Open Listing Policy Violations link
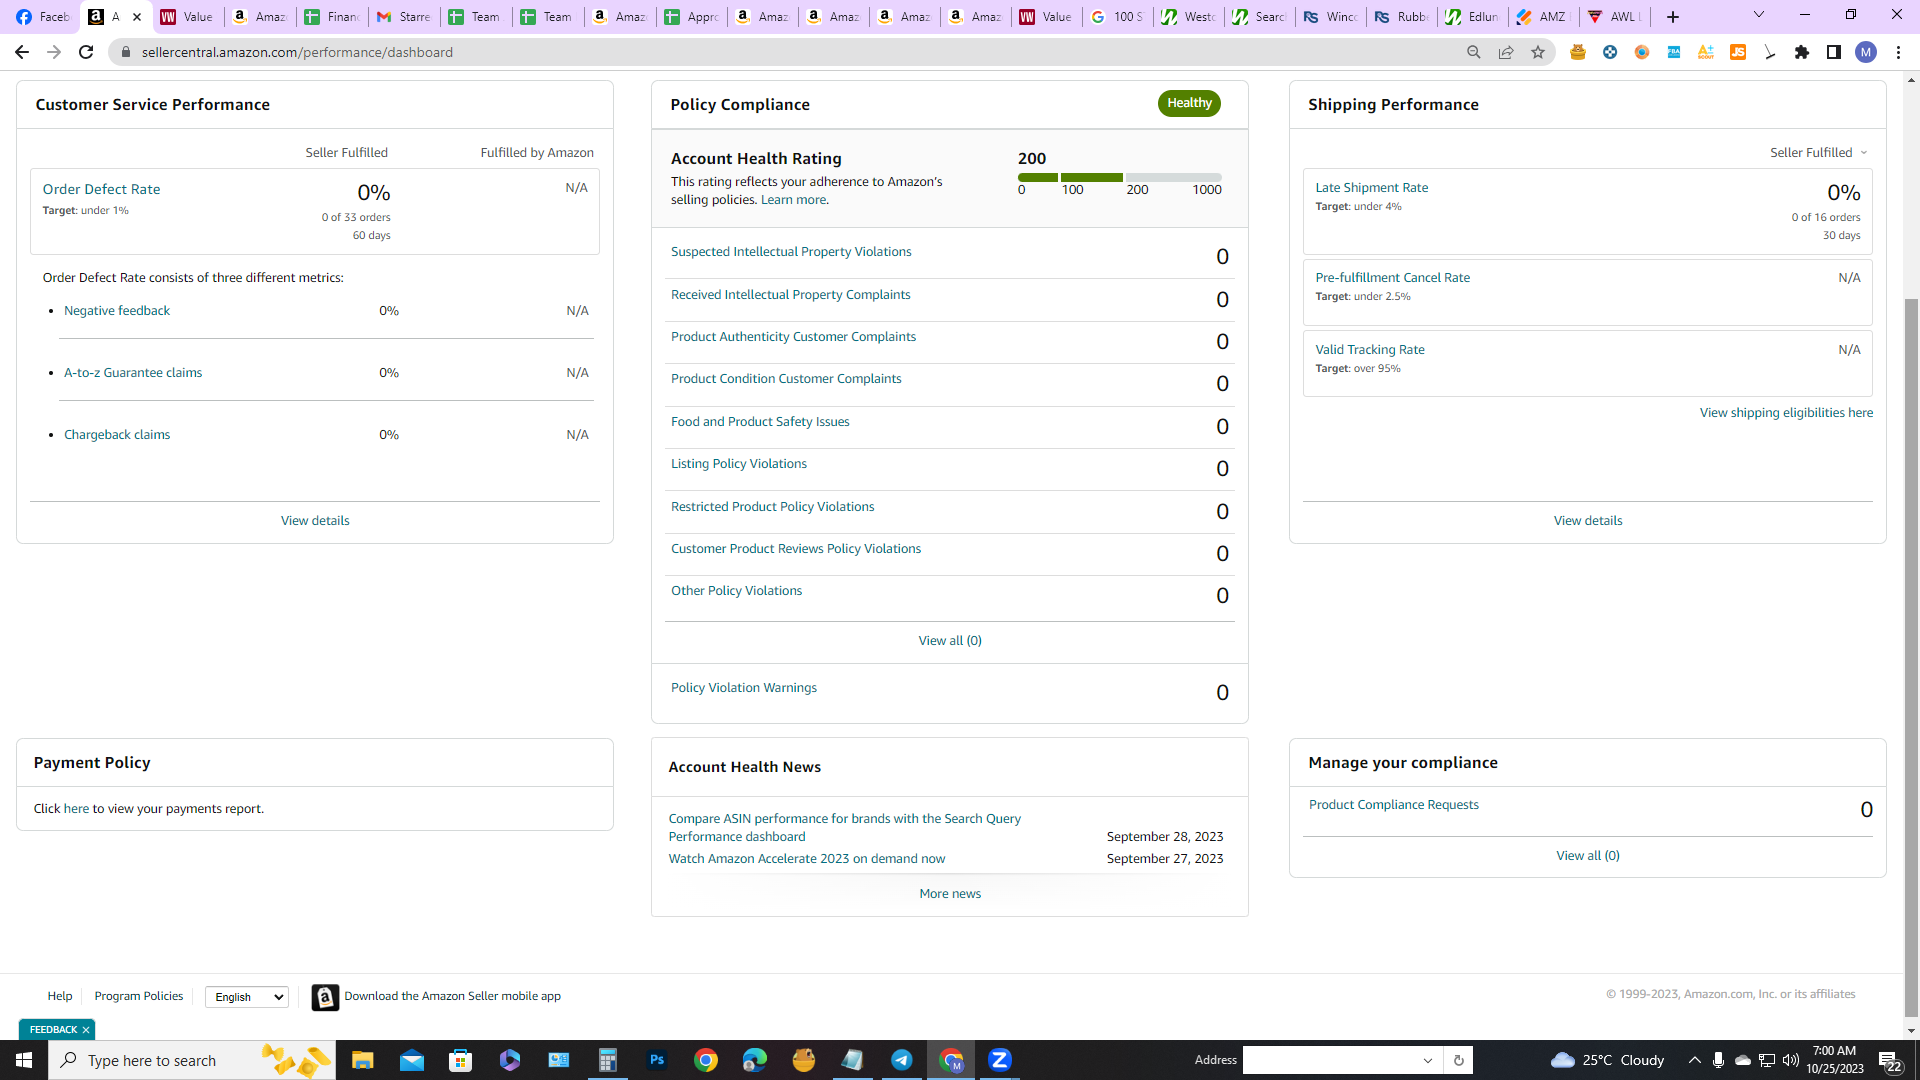 click(738, 464)
